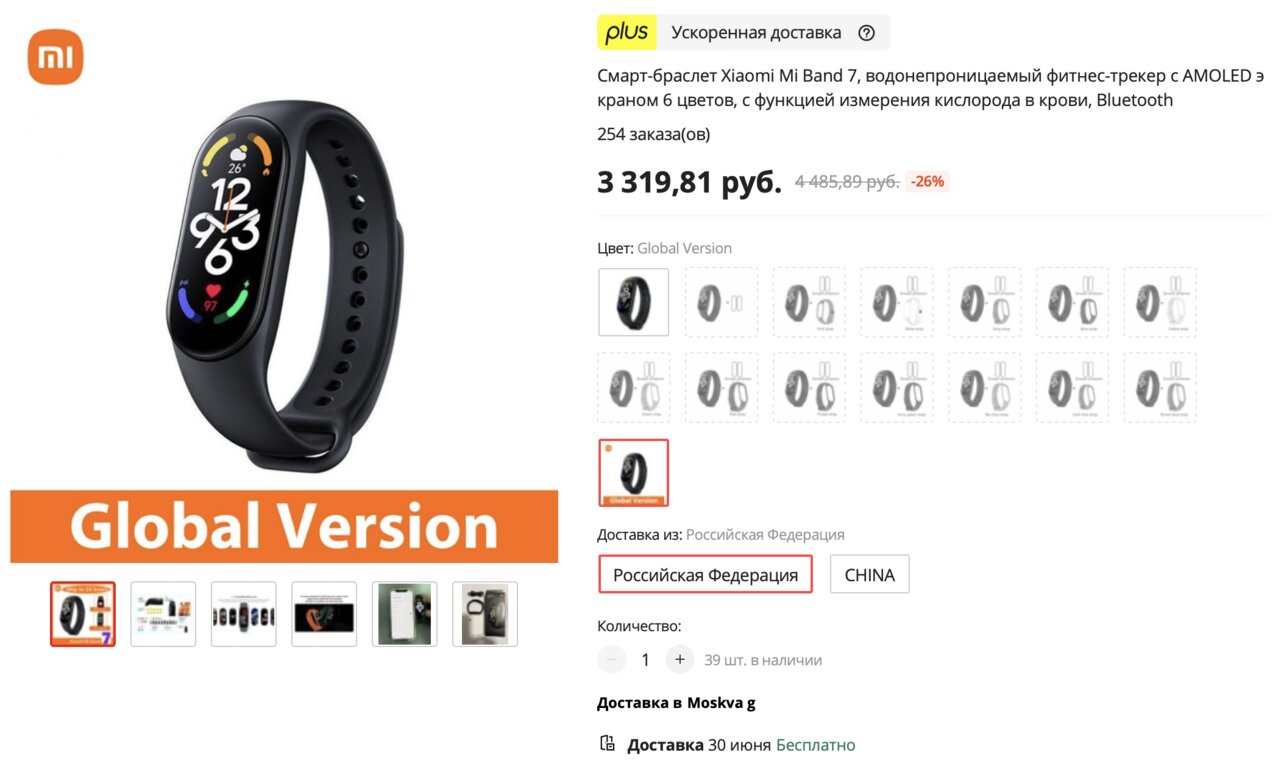Increase quantity with the plus button

pos(680,659)
